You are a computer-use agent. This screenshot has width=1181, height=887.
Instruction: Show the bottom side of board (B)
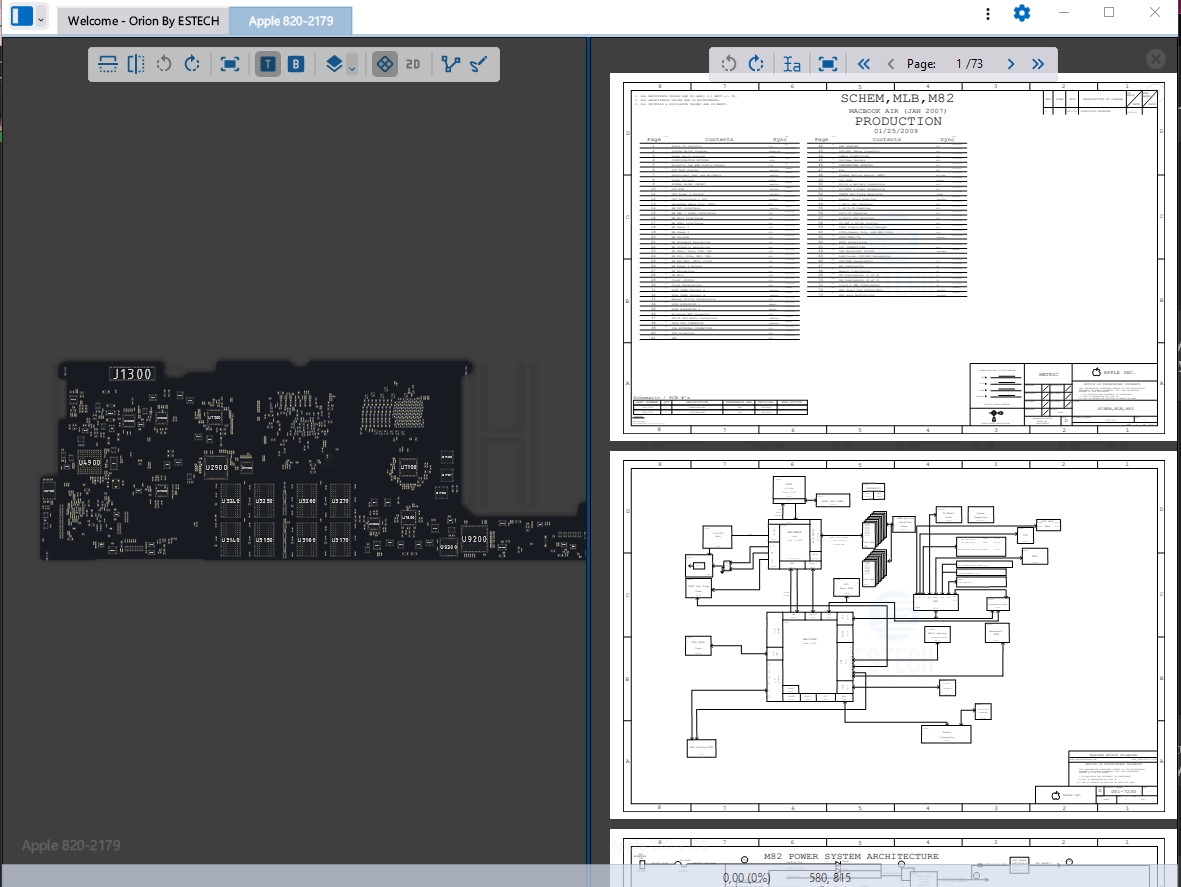[296, 64]
